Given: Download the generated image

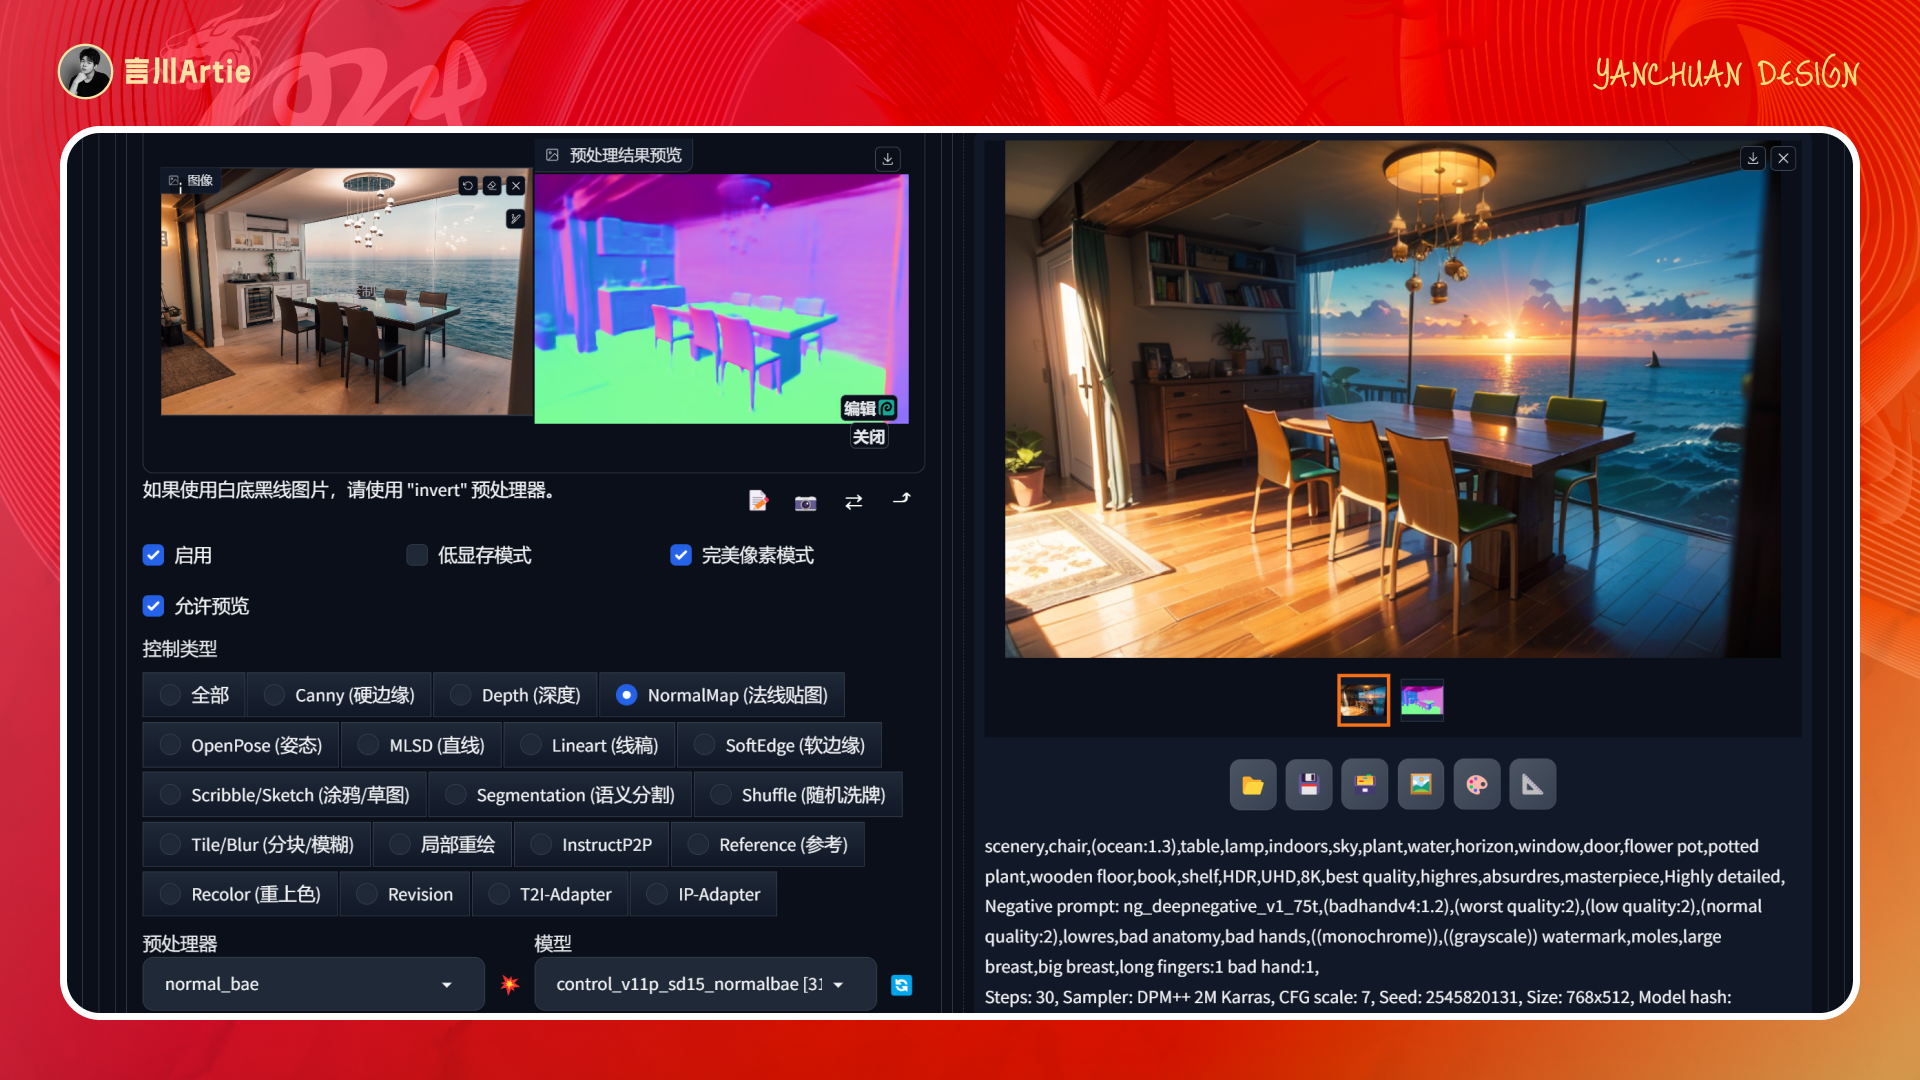Looking at the screenshot, I should pos(1752,158).
